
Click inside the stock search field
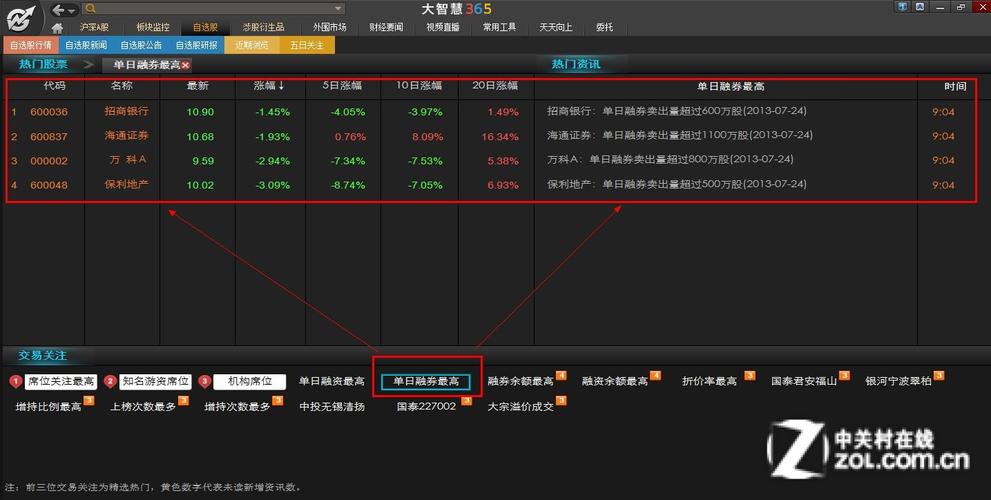tap(215, 8)
